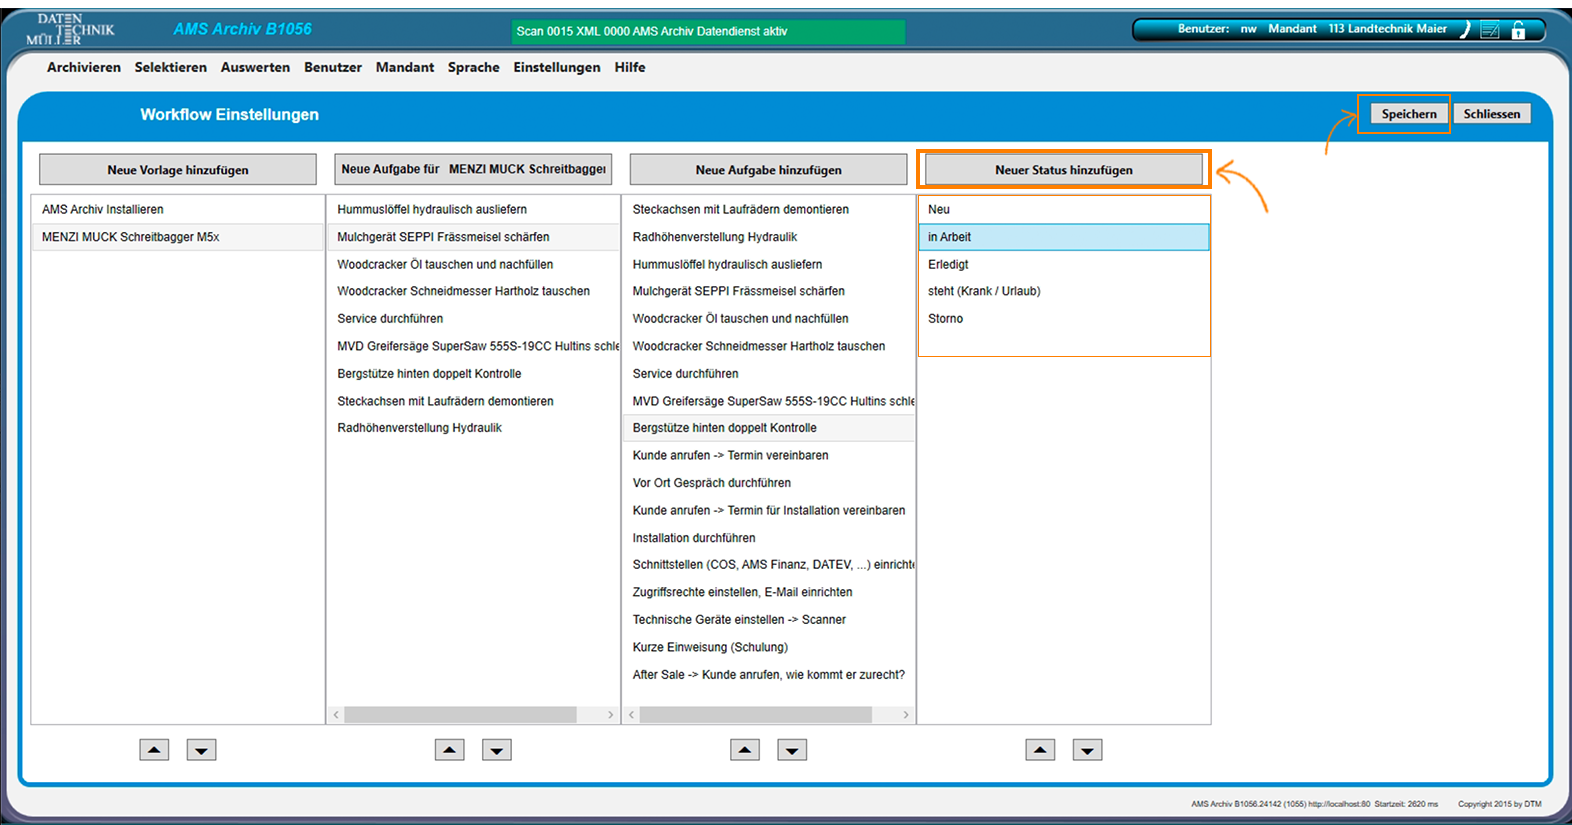Move template up with first column's up arrow

coord(154,750)
